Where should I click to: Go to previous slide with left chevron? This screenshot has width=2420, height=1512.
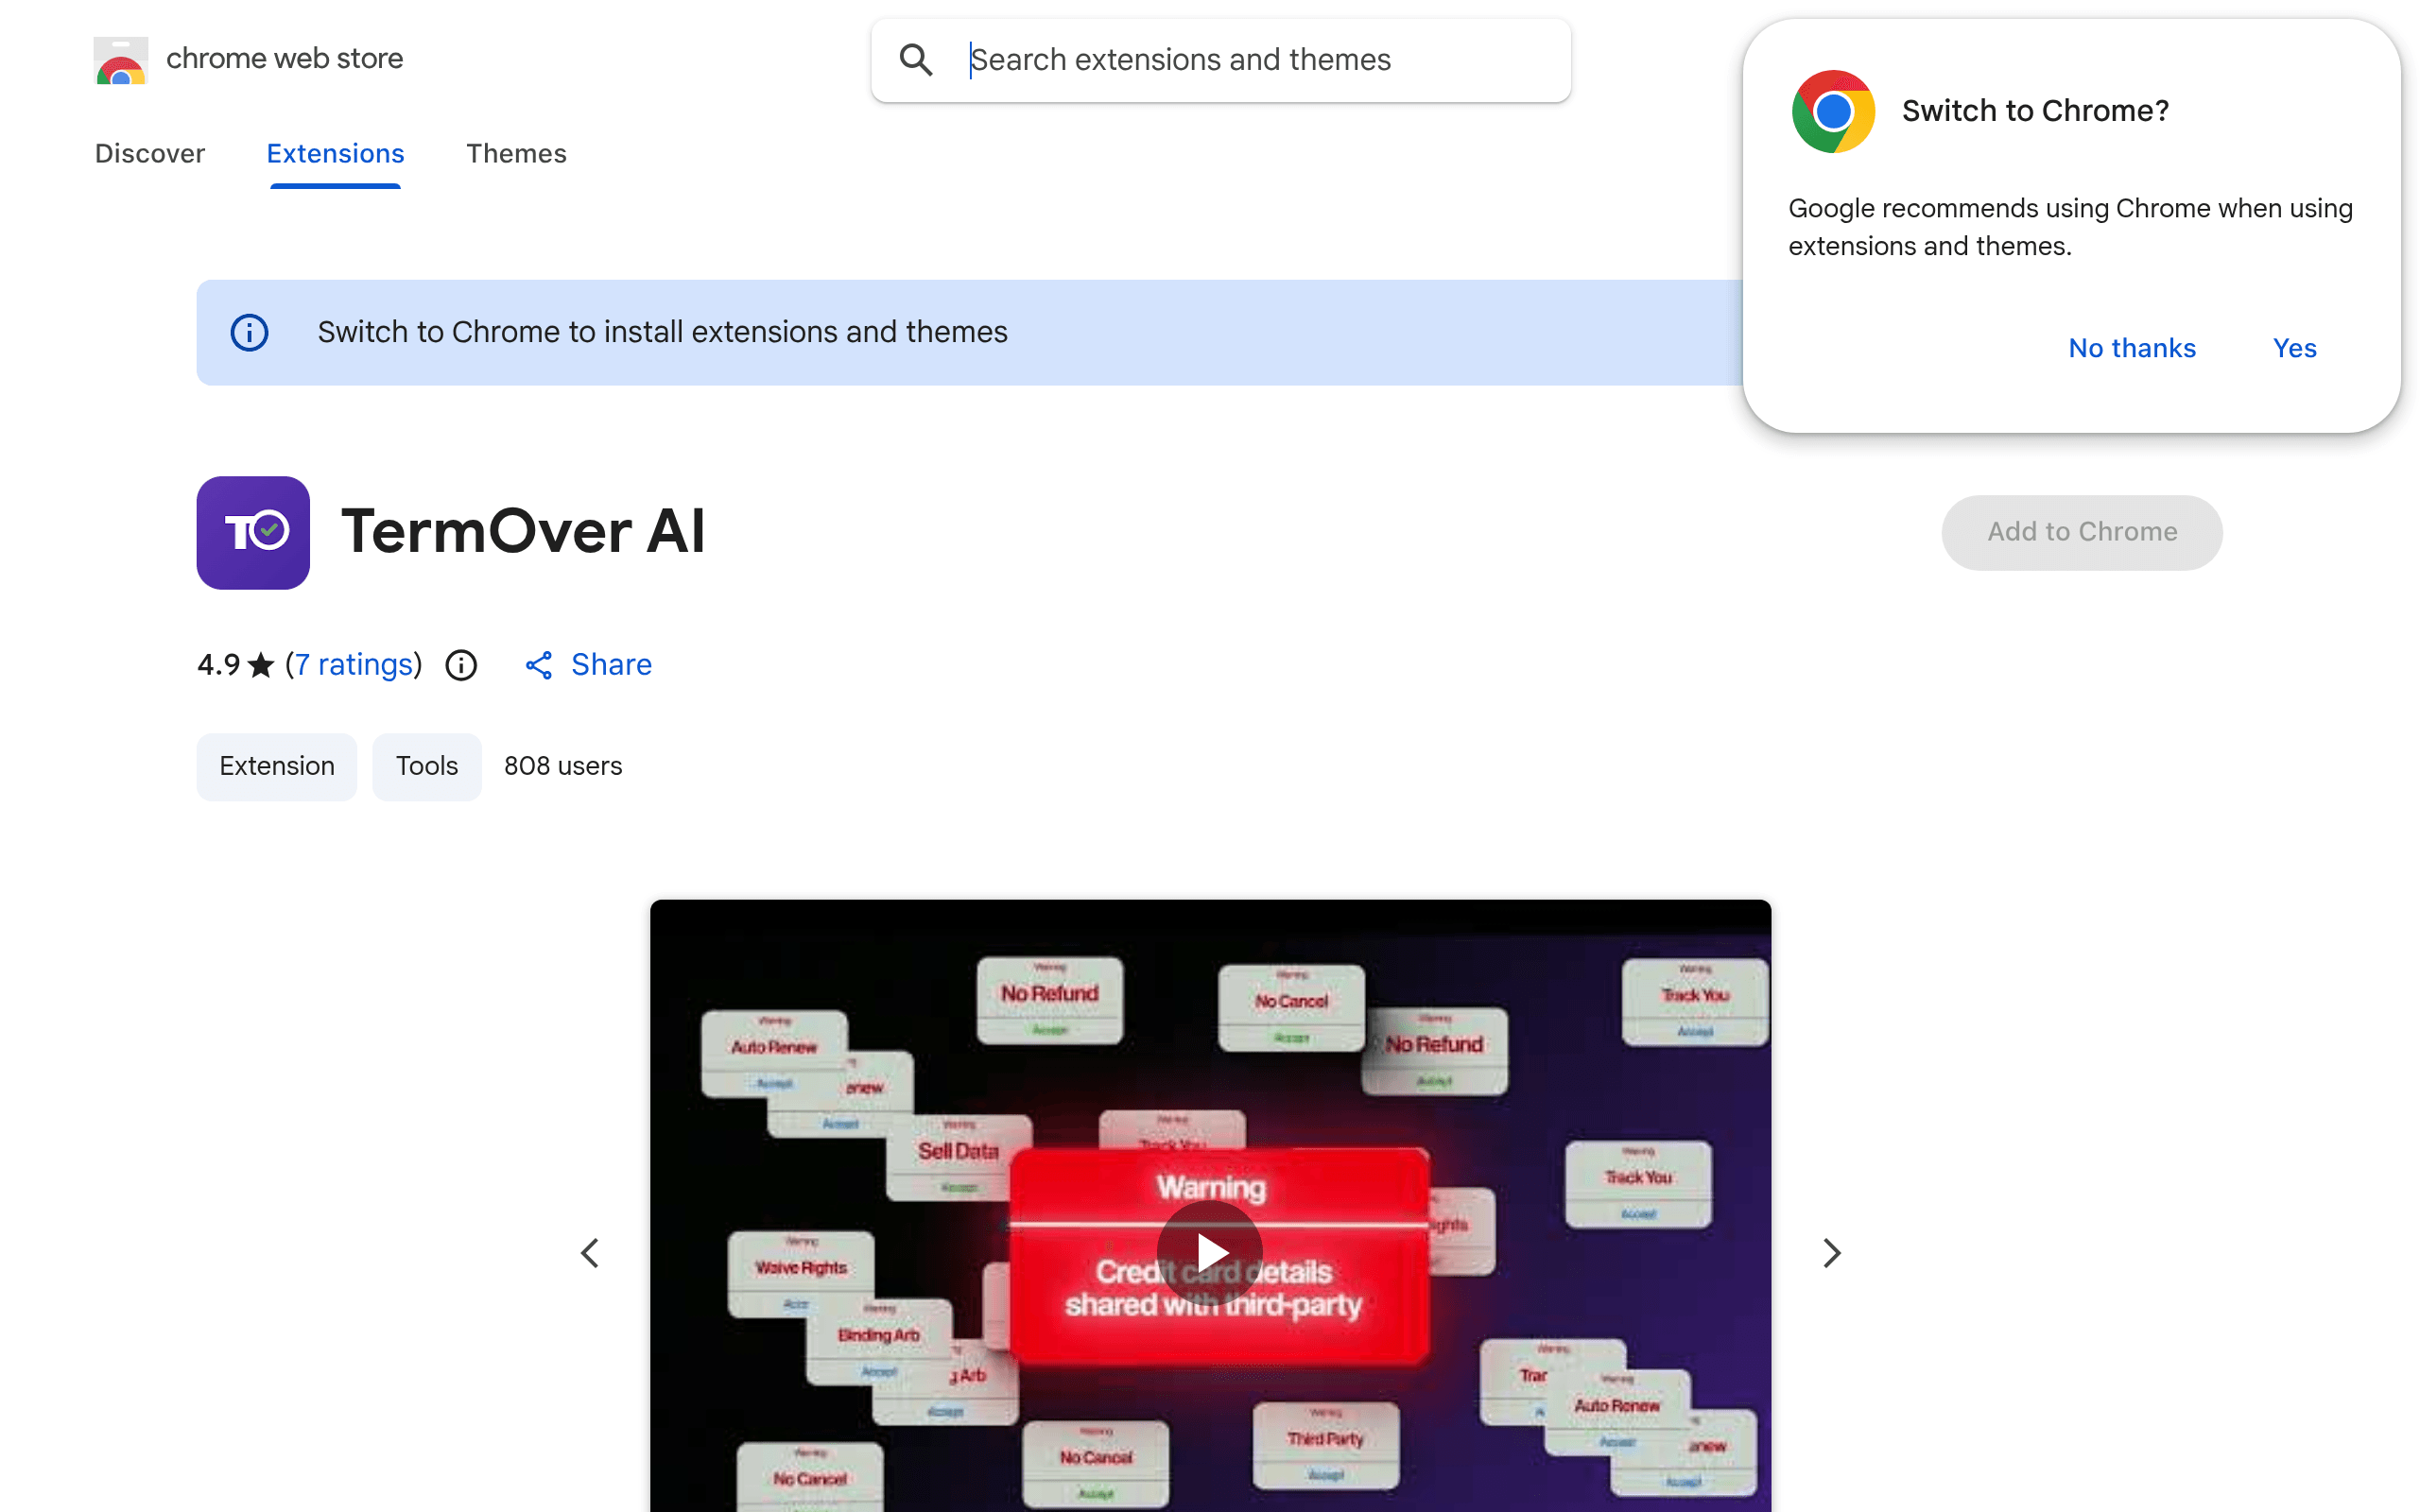point(590,1253)
